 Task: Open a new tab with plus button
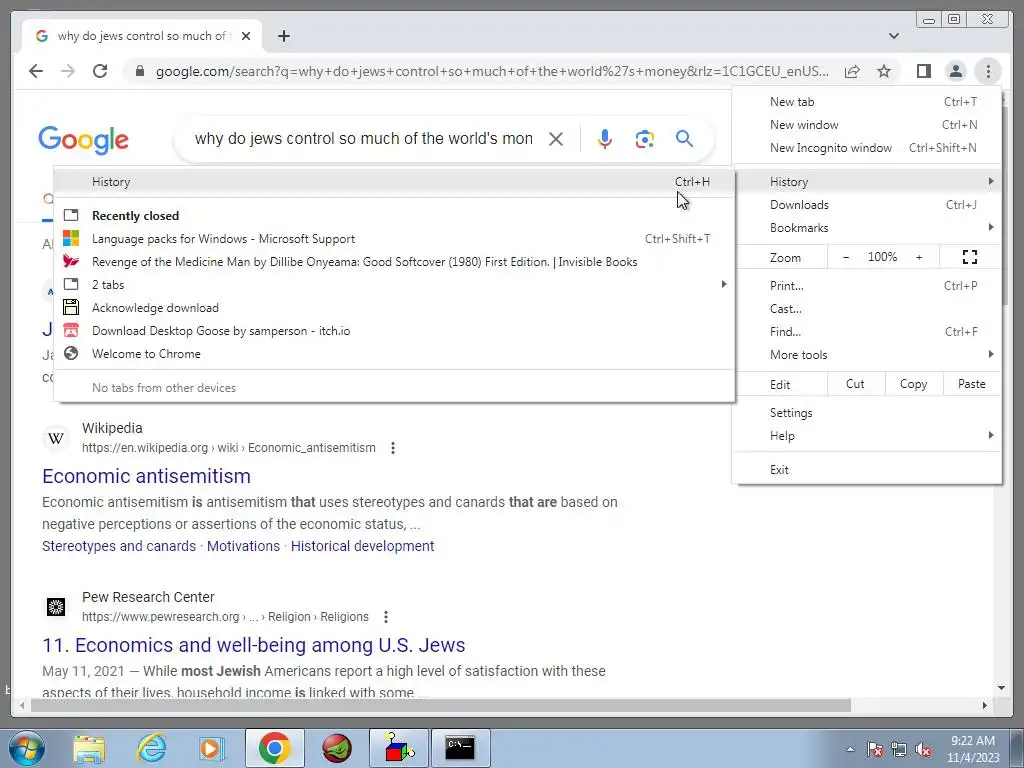[x=283, y=36]
